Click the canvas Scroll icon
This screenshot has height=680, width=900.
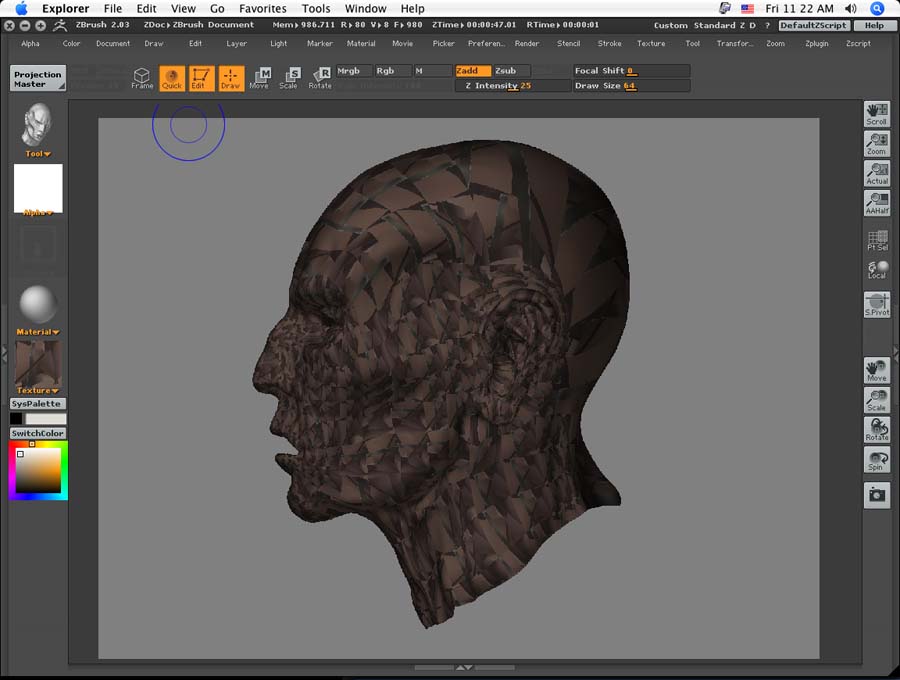coord(876,114)
